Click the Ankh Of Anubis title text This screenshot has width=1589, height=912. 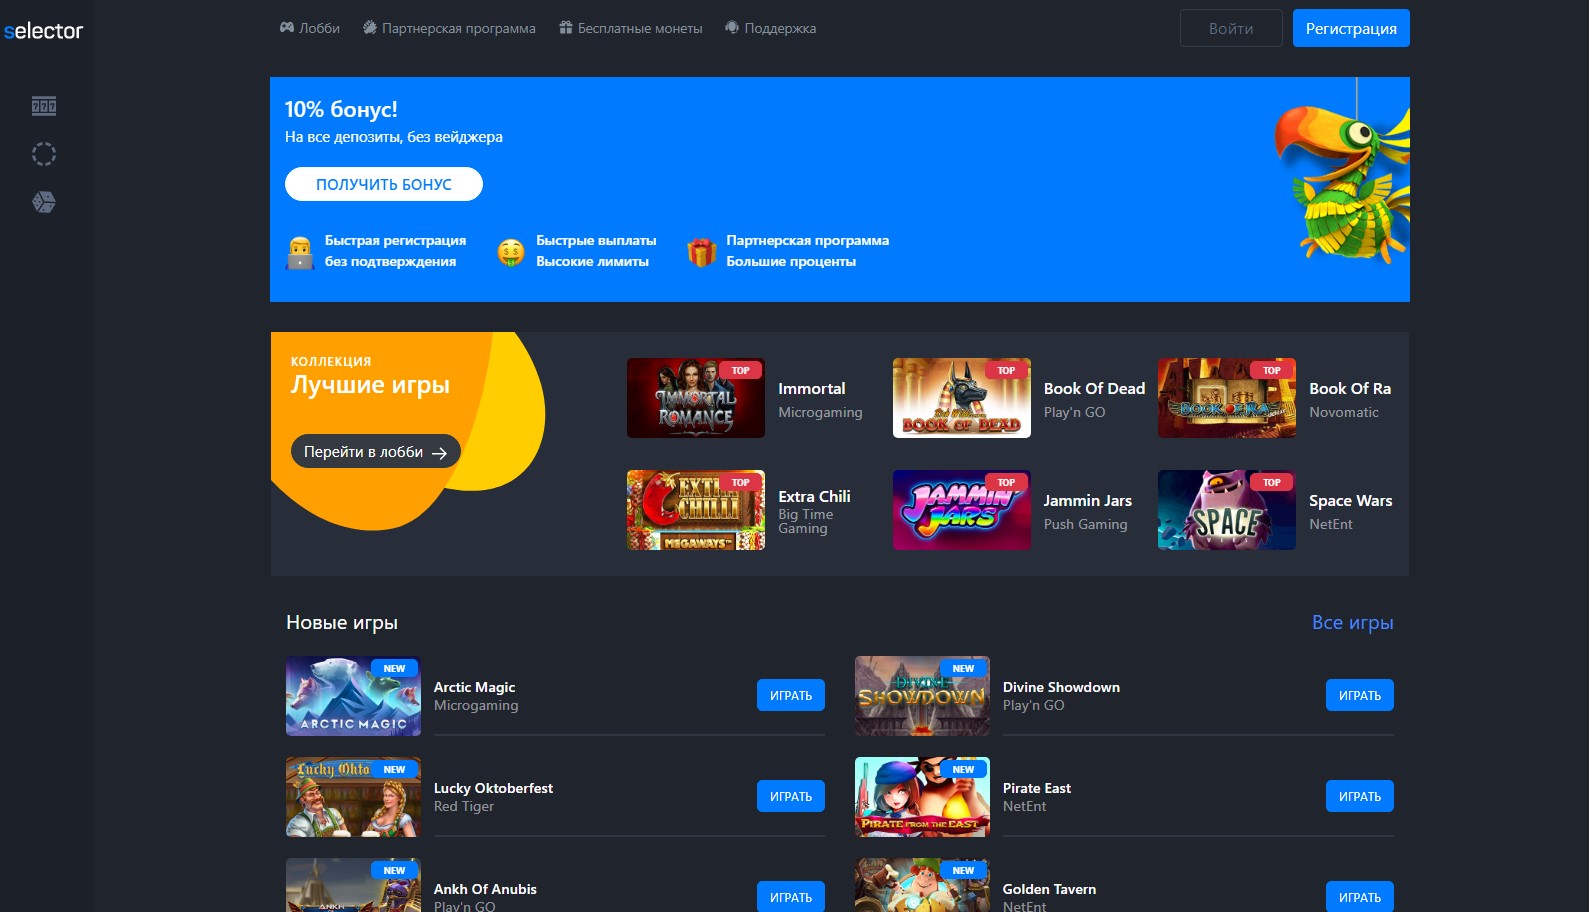pos(486,889)
